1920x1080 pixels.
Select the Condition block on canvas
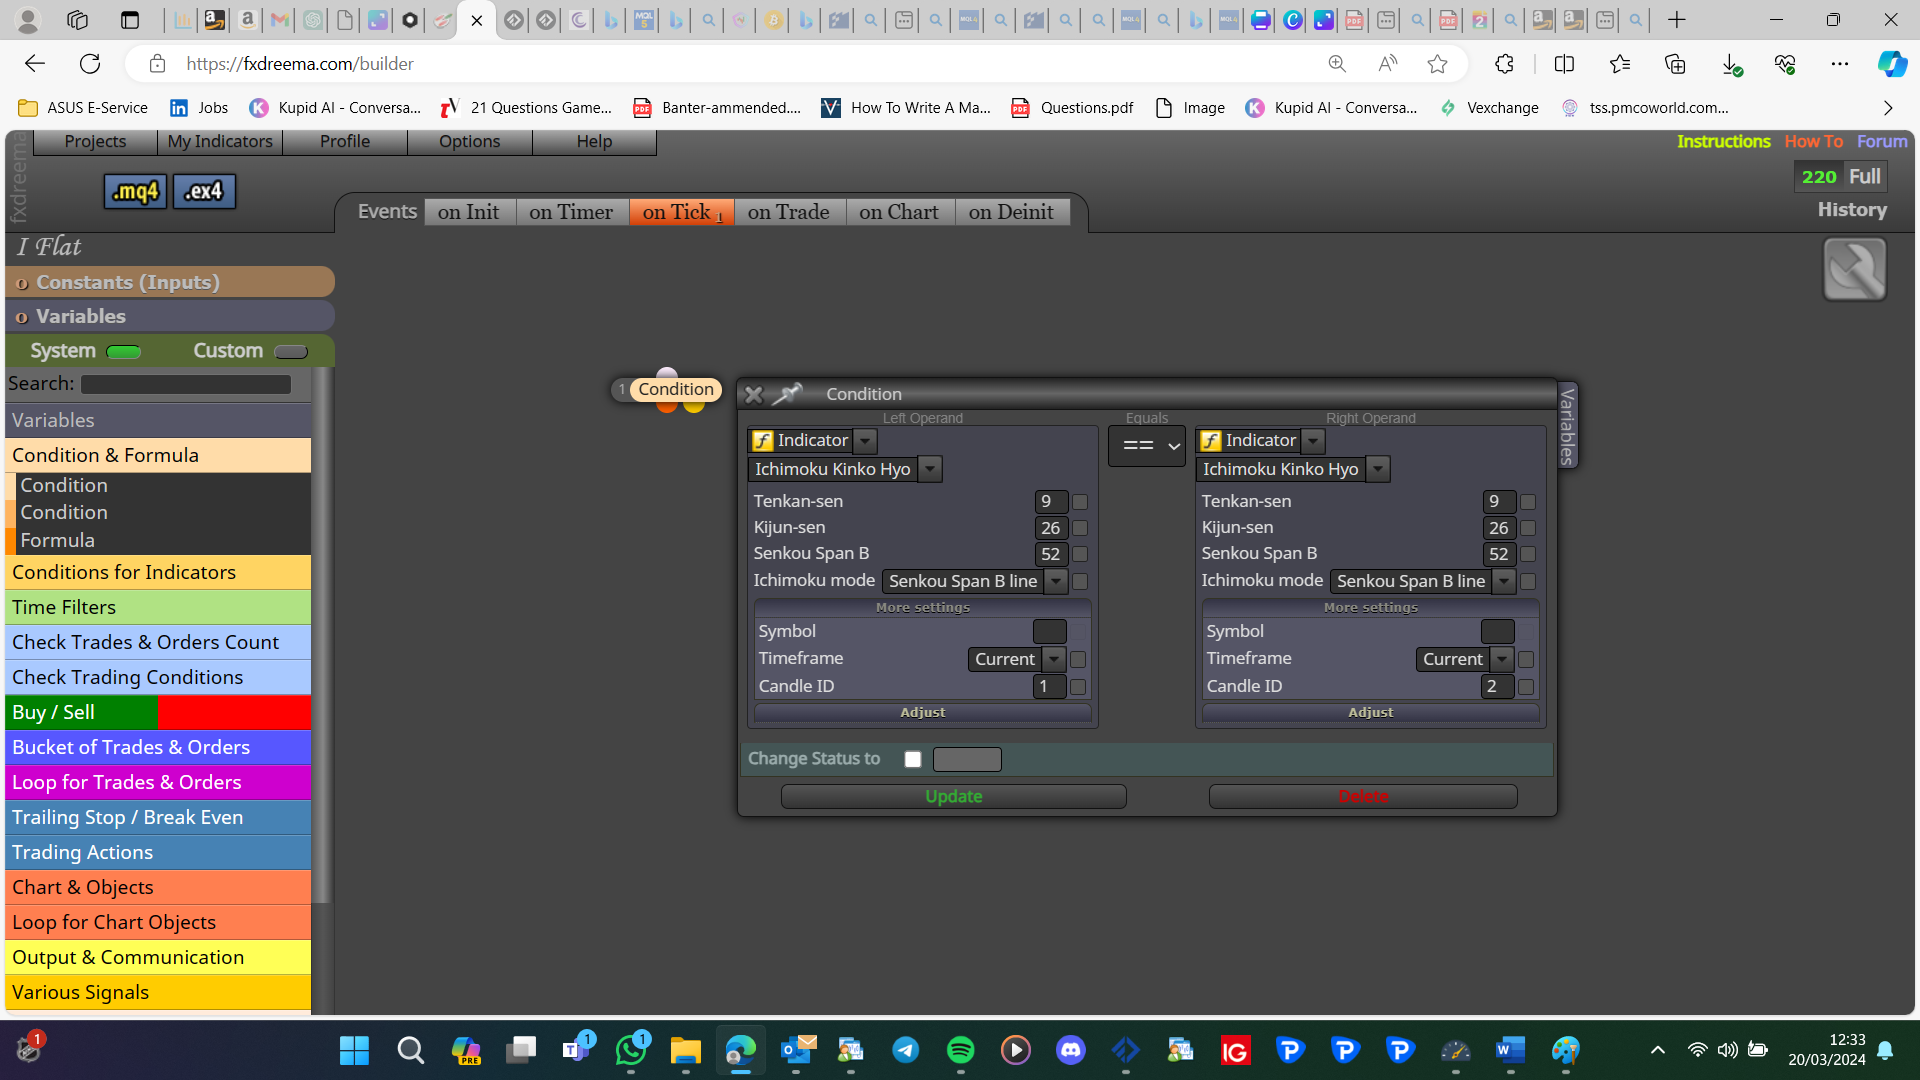pyautogui.click(x=676, y=389)
